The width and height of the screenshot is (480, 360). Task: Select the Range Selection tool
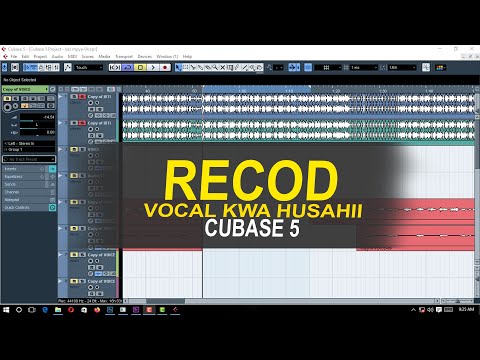[185, 68]
